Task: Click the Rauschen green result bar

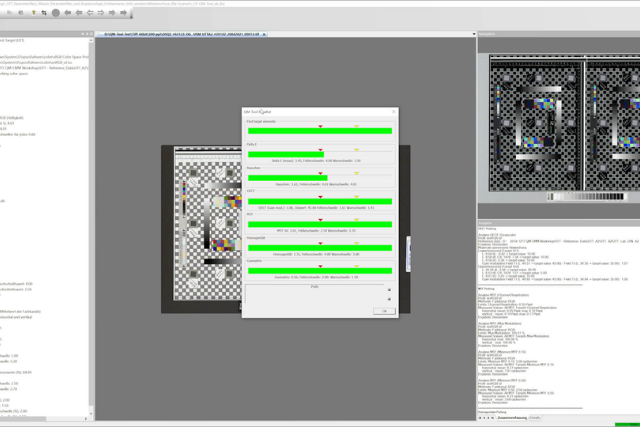Action: (288, 177)
